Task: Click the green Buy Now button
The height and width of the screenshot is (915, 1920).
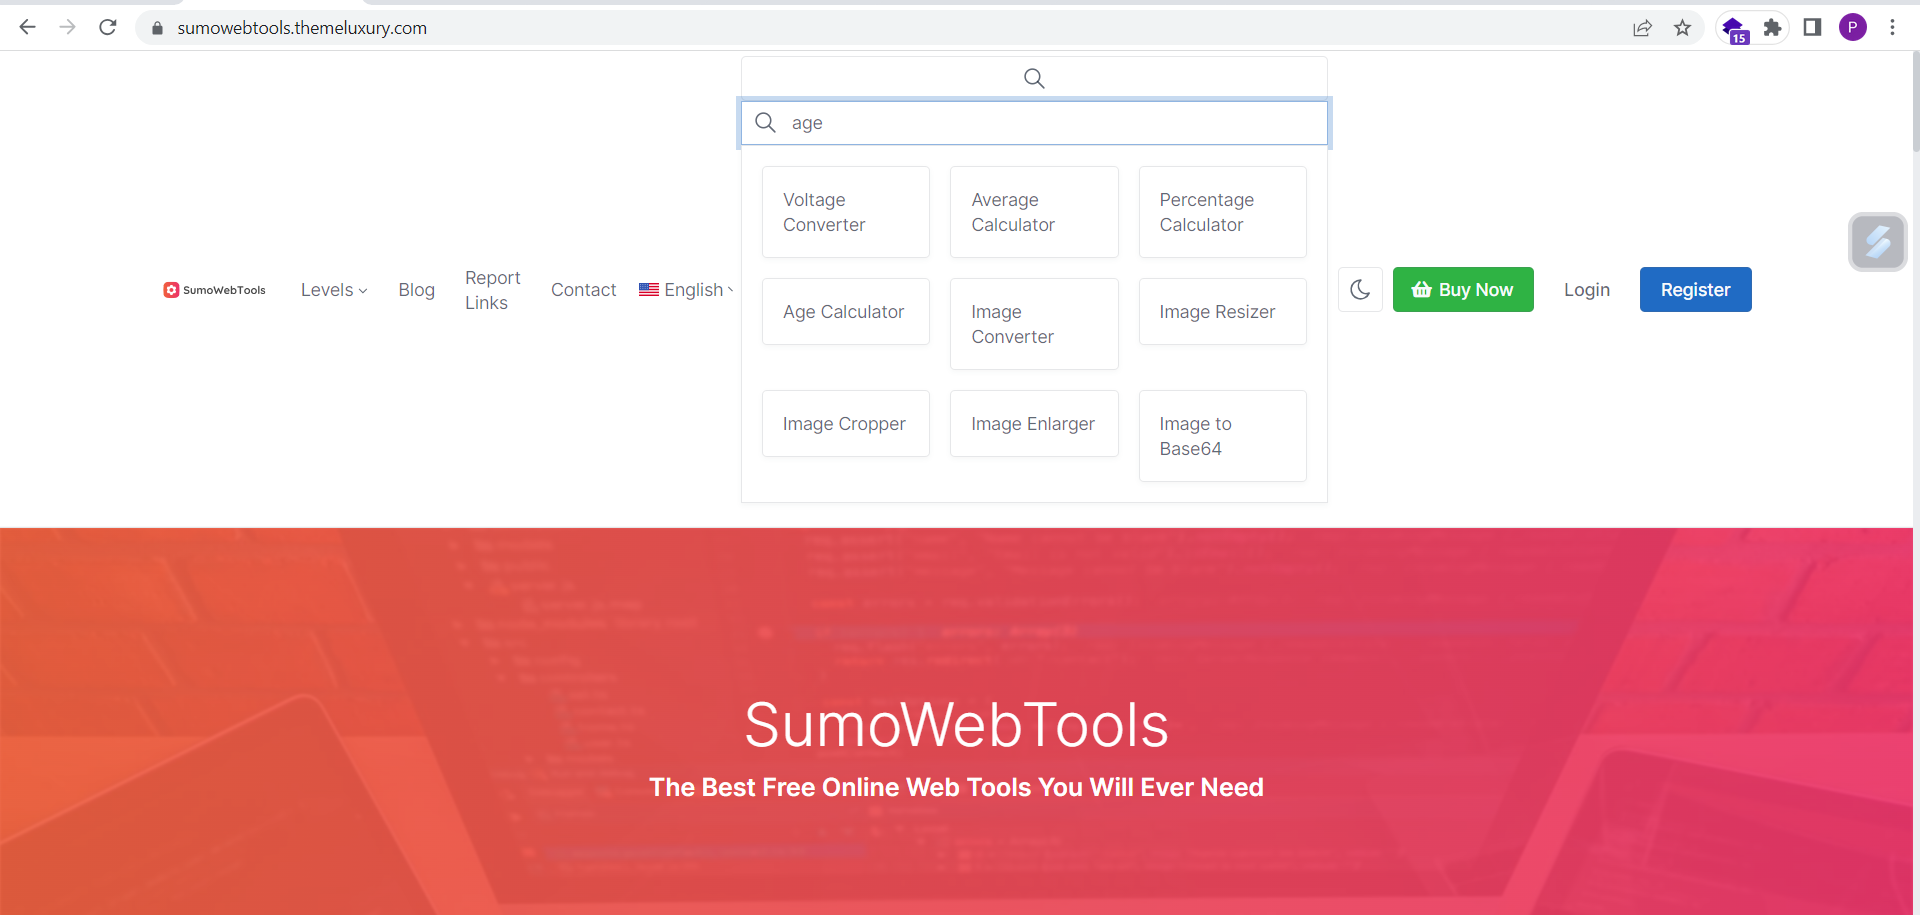Action: coord(1462,290)
